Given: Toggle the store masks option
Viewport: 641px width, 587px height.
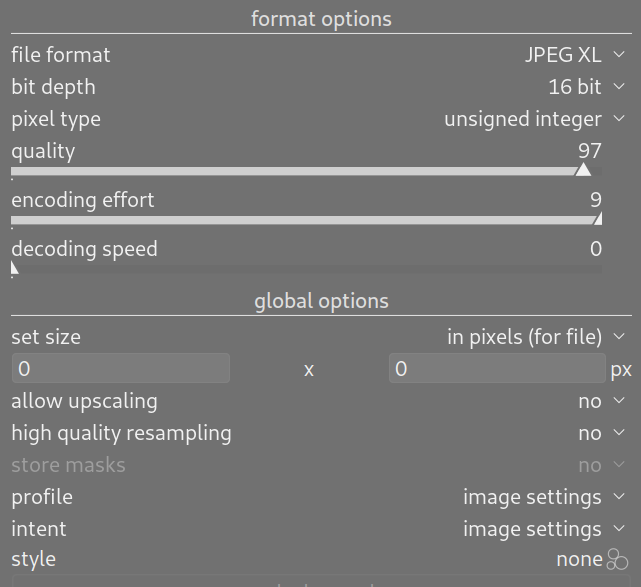Looking at the screenshot, I should click(590, 465).
